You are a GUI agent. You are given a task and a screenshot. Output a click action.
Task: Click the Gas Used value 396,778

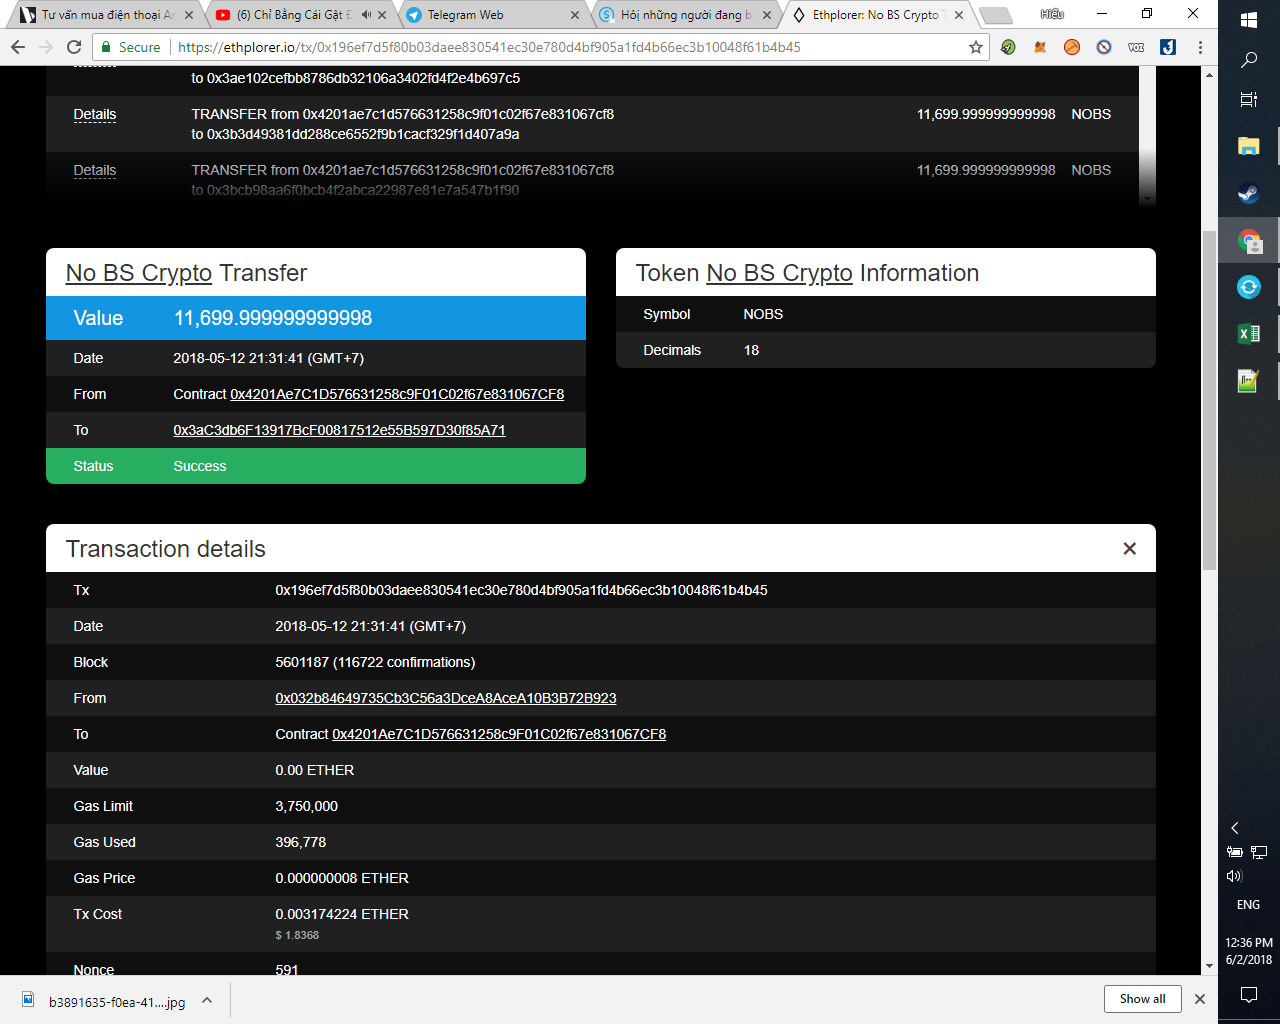(301, 842)
